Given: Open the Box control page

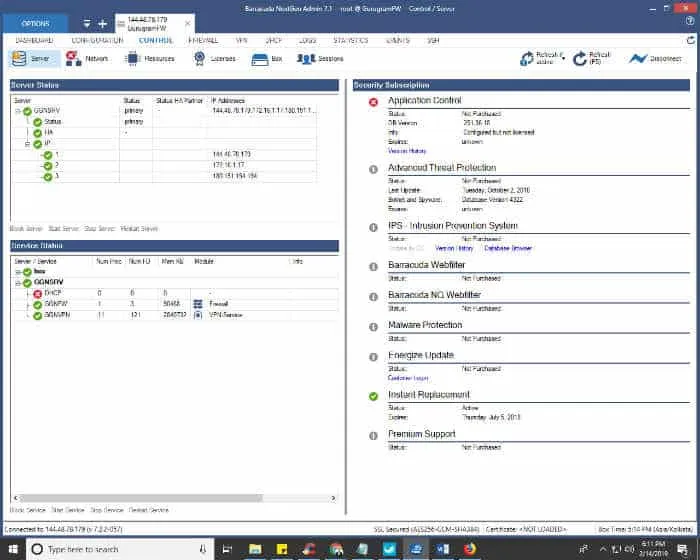Looking at the screenshot, I should tap(267, 59).
